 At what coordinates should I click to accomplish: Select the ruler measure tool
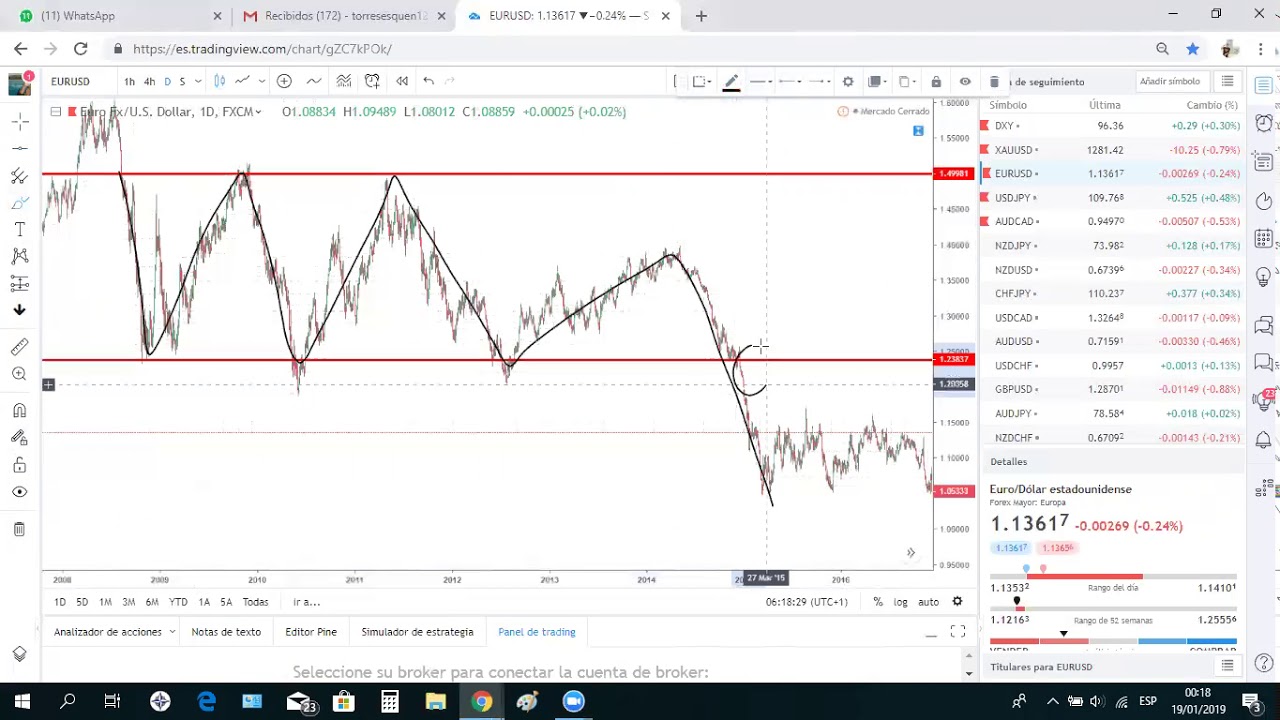click(19, 347)
